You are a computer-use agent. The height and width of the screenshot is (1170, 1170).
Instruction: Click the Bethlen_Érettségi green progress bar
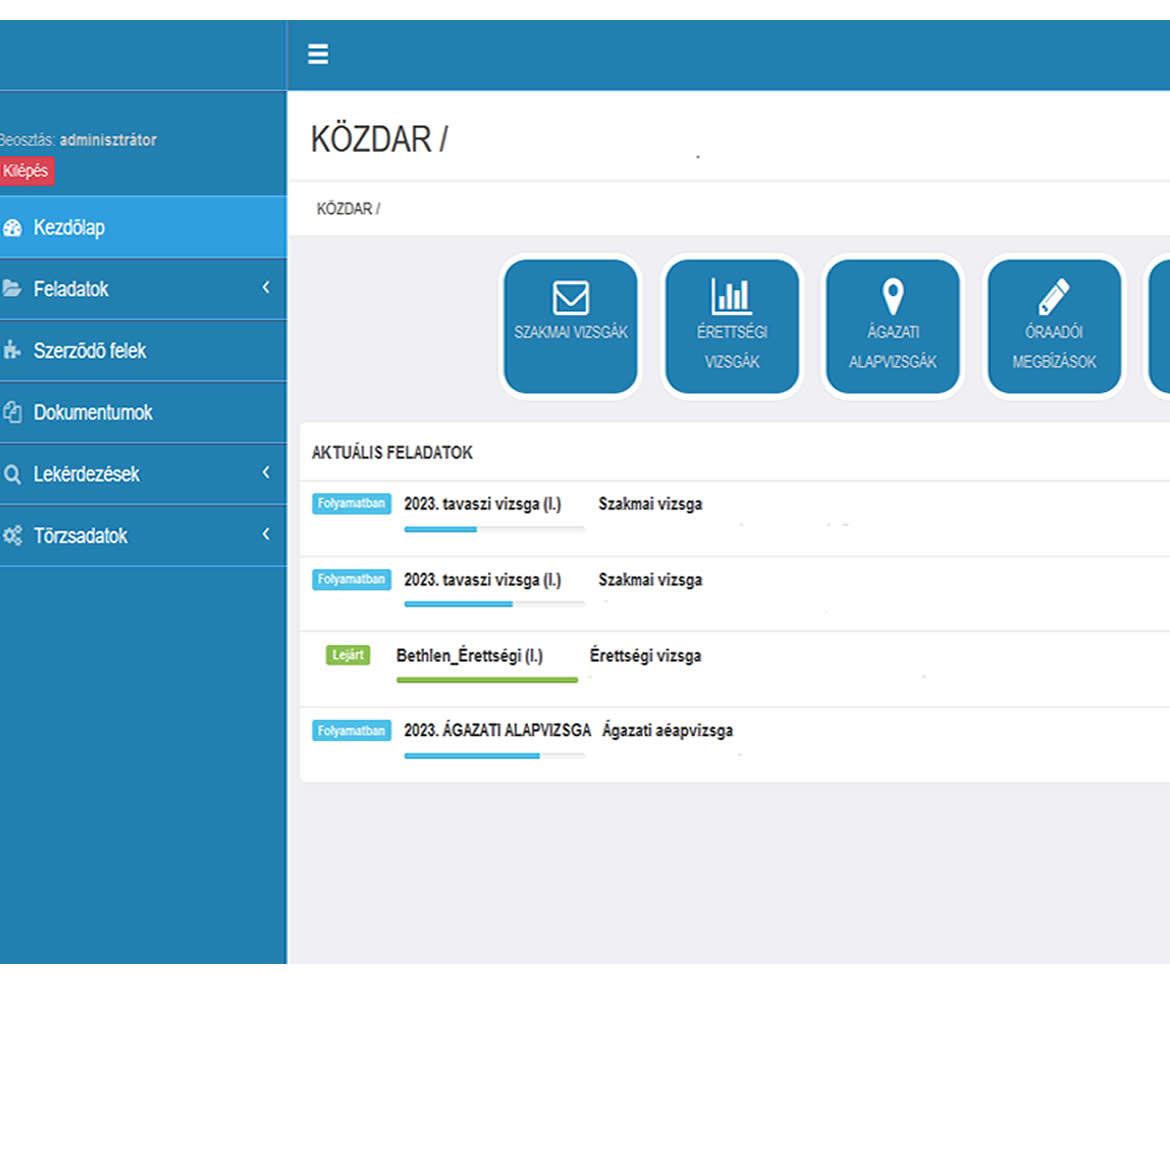pos(487,680)
